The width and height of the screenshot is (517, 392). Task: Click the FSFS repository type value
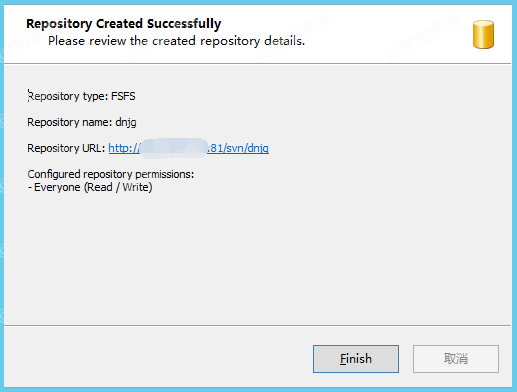[123, 96]
